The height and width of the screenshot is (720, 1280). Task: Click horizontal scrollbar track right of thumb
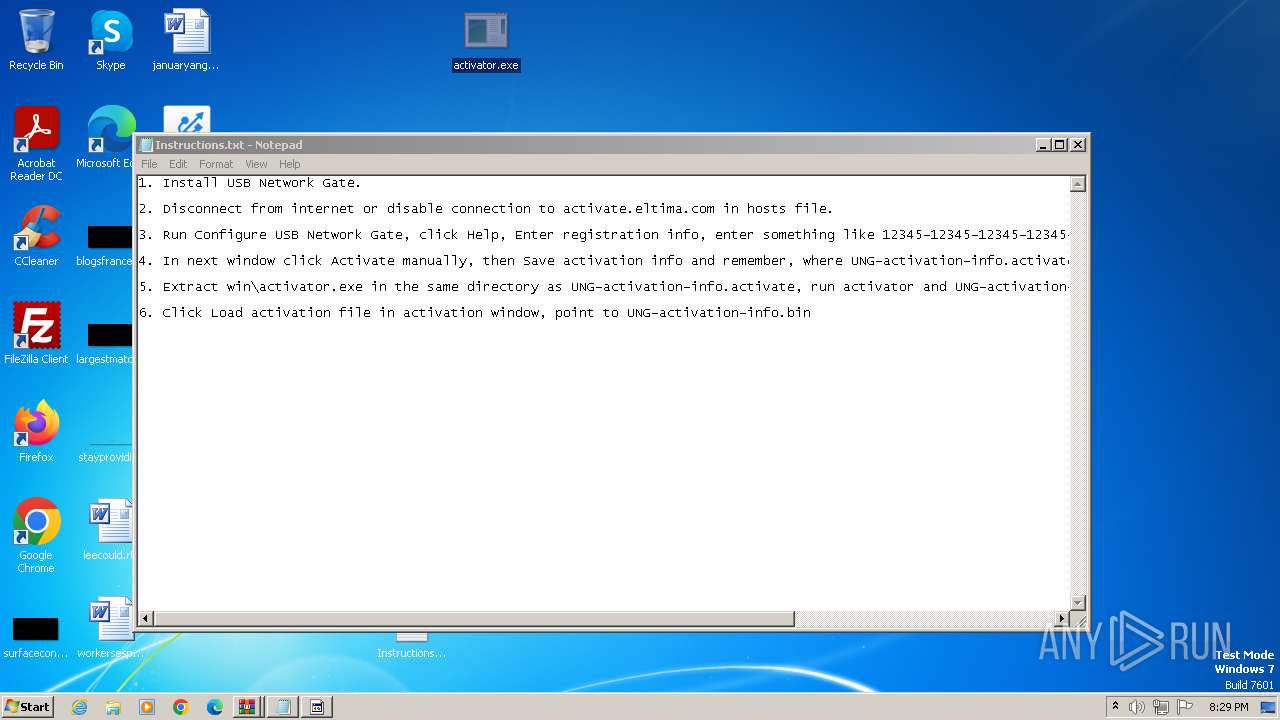coord(925,619)
